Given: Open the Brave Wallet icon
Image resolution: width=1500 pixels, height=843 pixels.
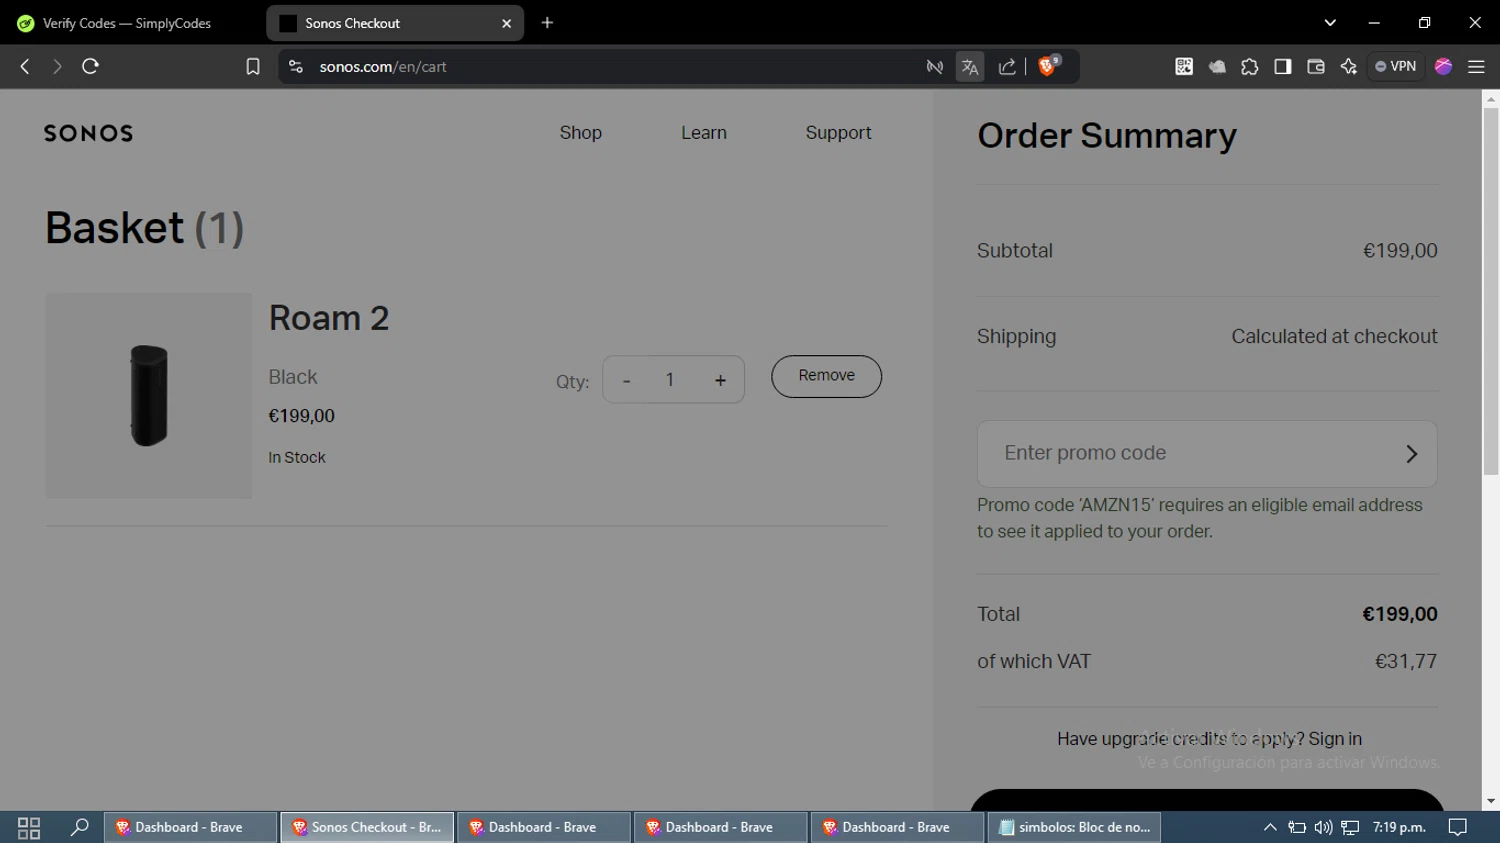Looking at the screenshot, I should pyautogui.click(x=1316, y=67).
